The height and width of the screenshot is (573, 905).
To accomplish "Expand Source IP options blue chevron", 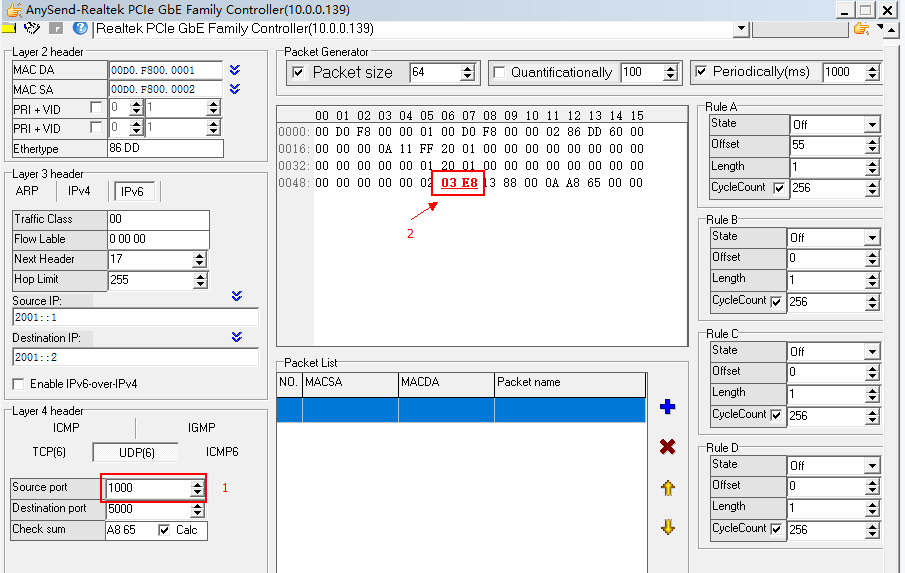I will coord(237,296).
